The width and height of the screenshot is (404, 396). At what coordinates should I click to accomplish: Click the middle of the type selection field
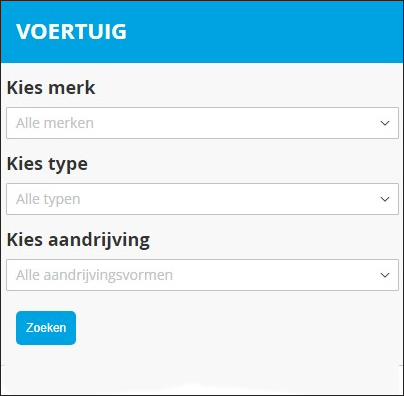[x=202, y=199]
